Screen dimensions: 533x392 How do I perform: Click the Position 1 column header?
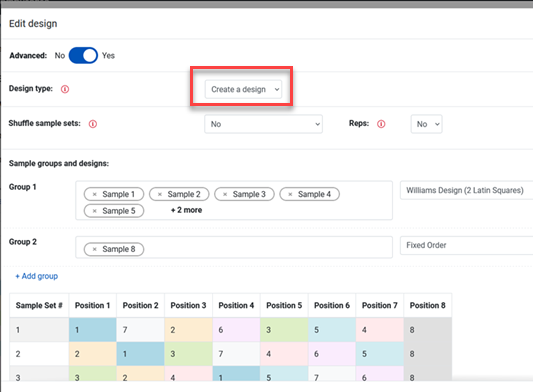92,305
